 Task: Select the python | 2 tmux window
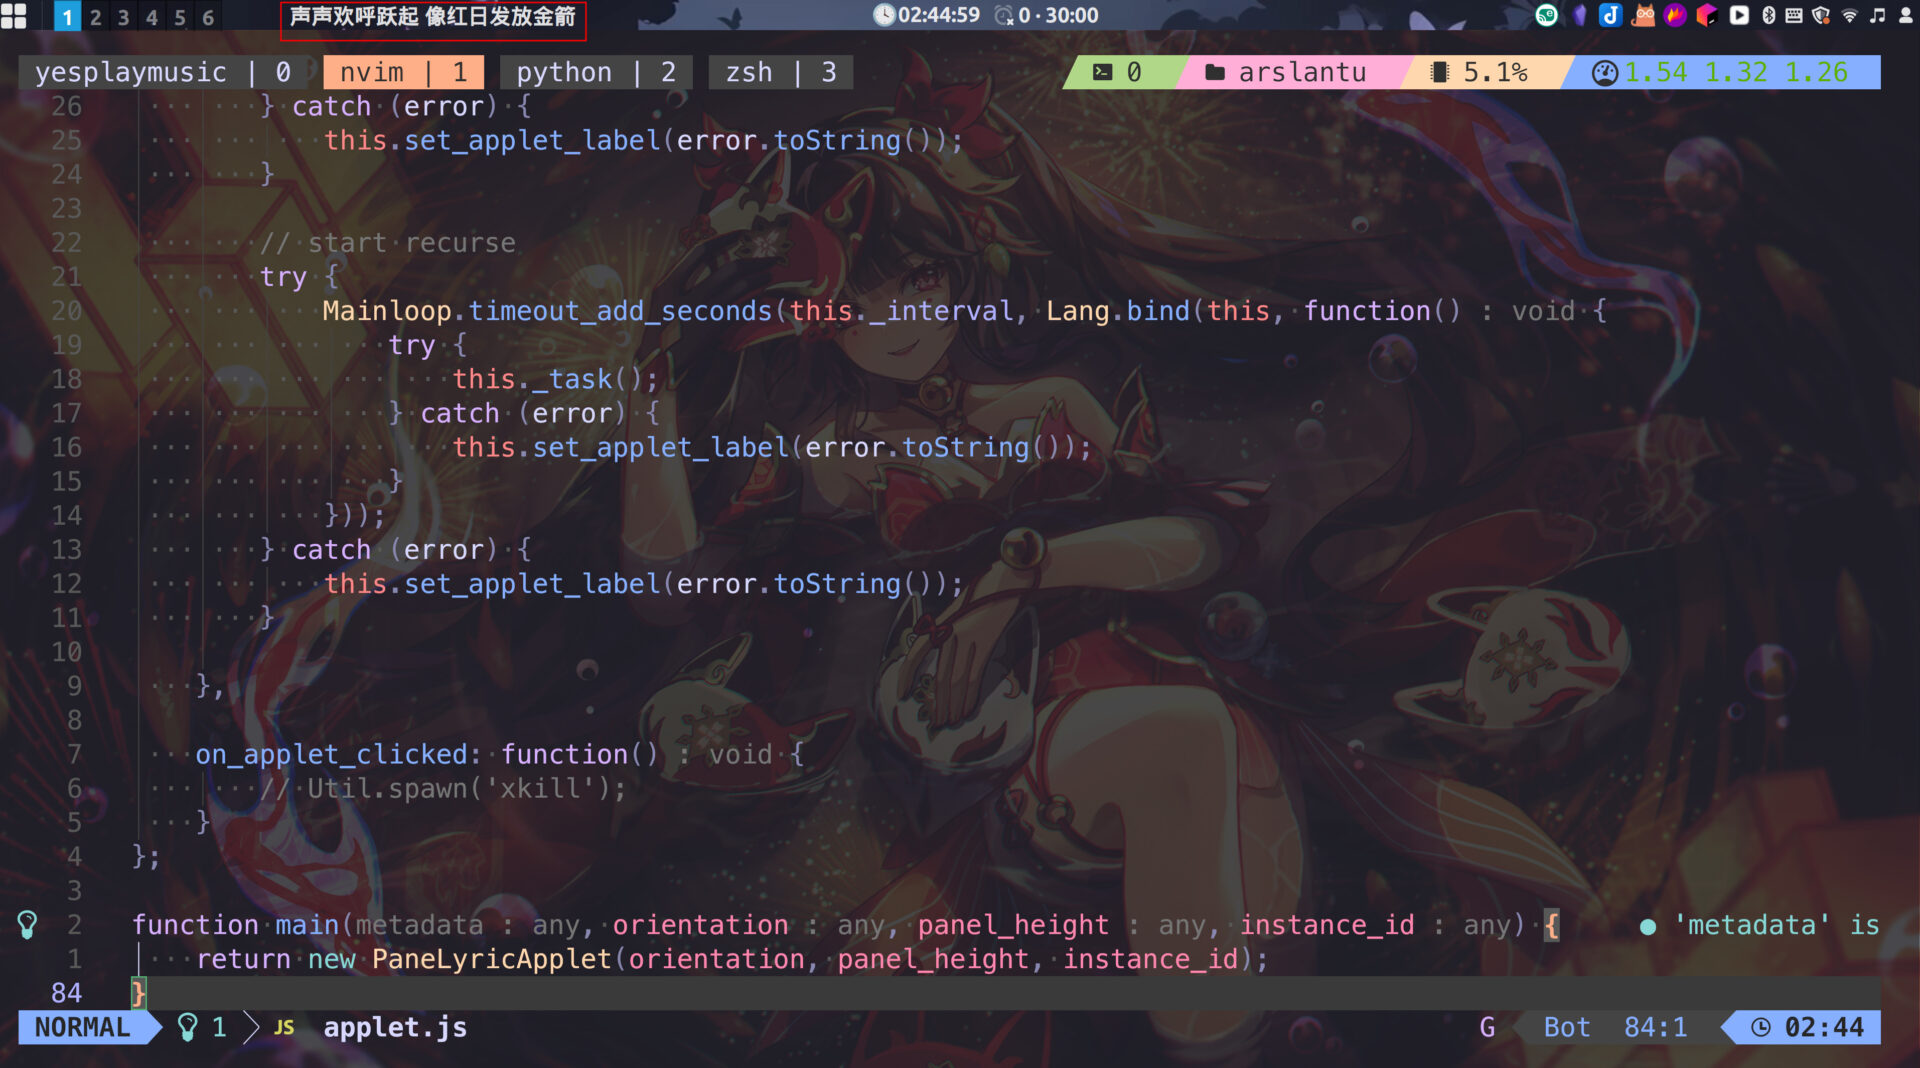coord(596,72)
